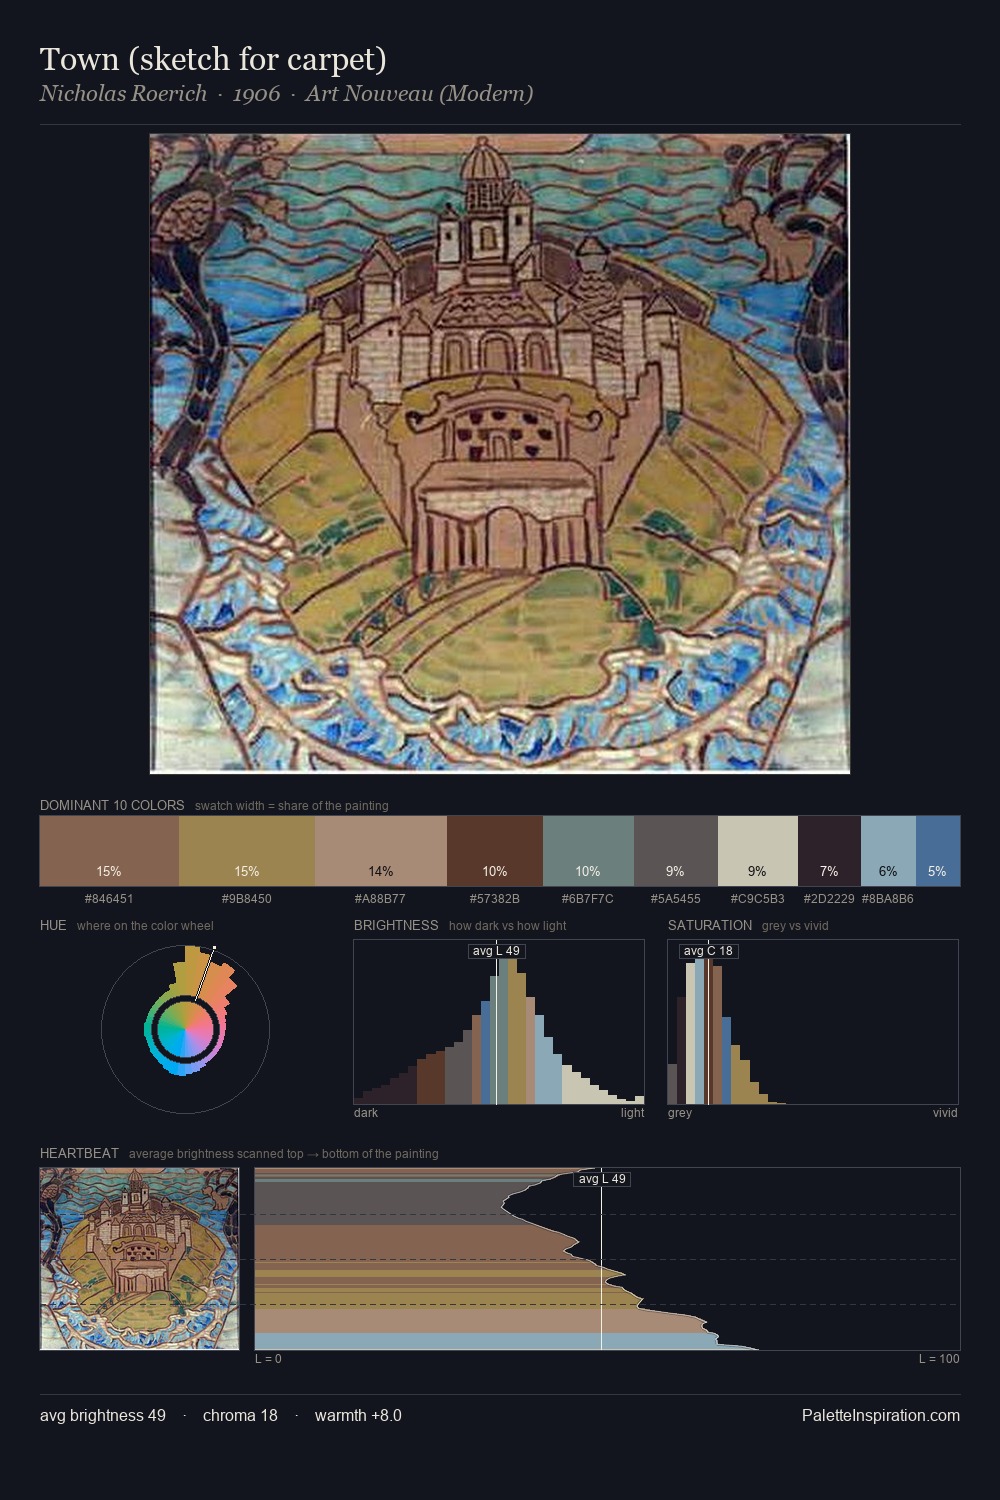Click the '#6B7F7C' hex label
This screenshot has height=1500, width=1000.
coord(588,898)
